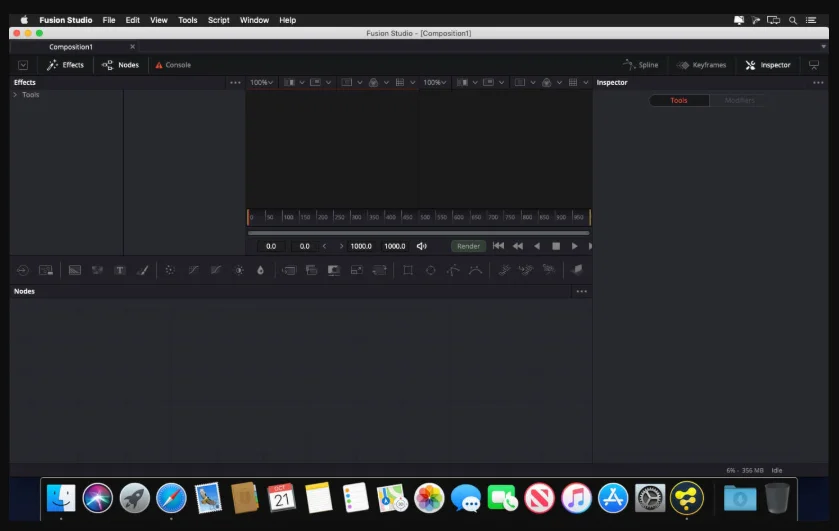Image resolution: width=839 pixels, height=531 pixels.
Task: Open Nodes panel three-dot options menu
Action: tap(582, 291)
